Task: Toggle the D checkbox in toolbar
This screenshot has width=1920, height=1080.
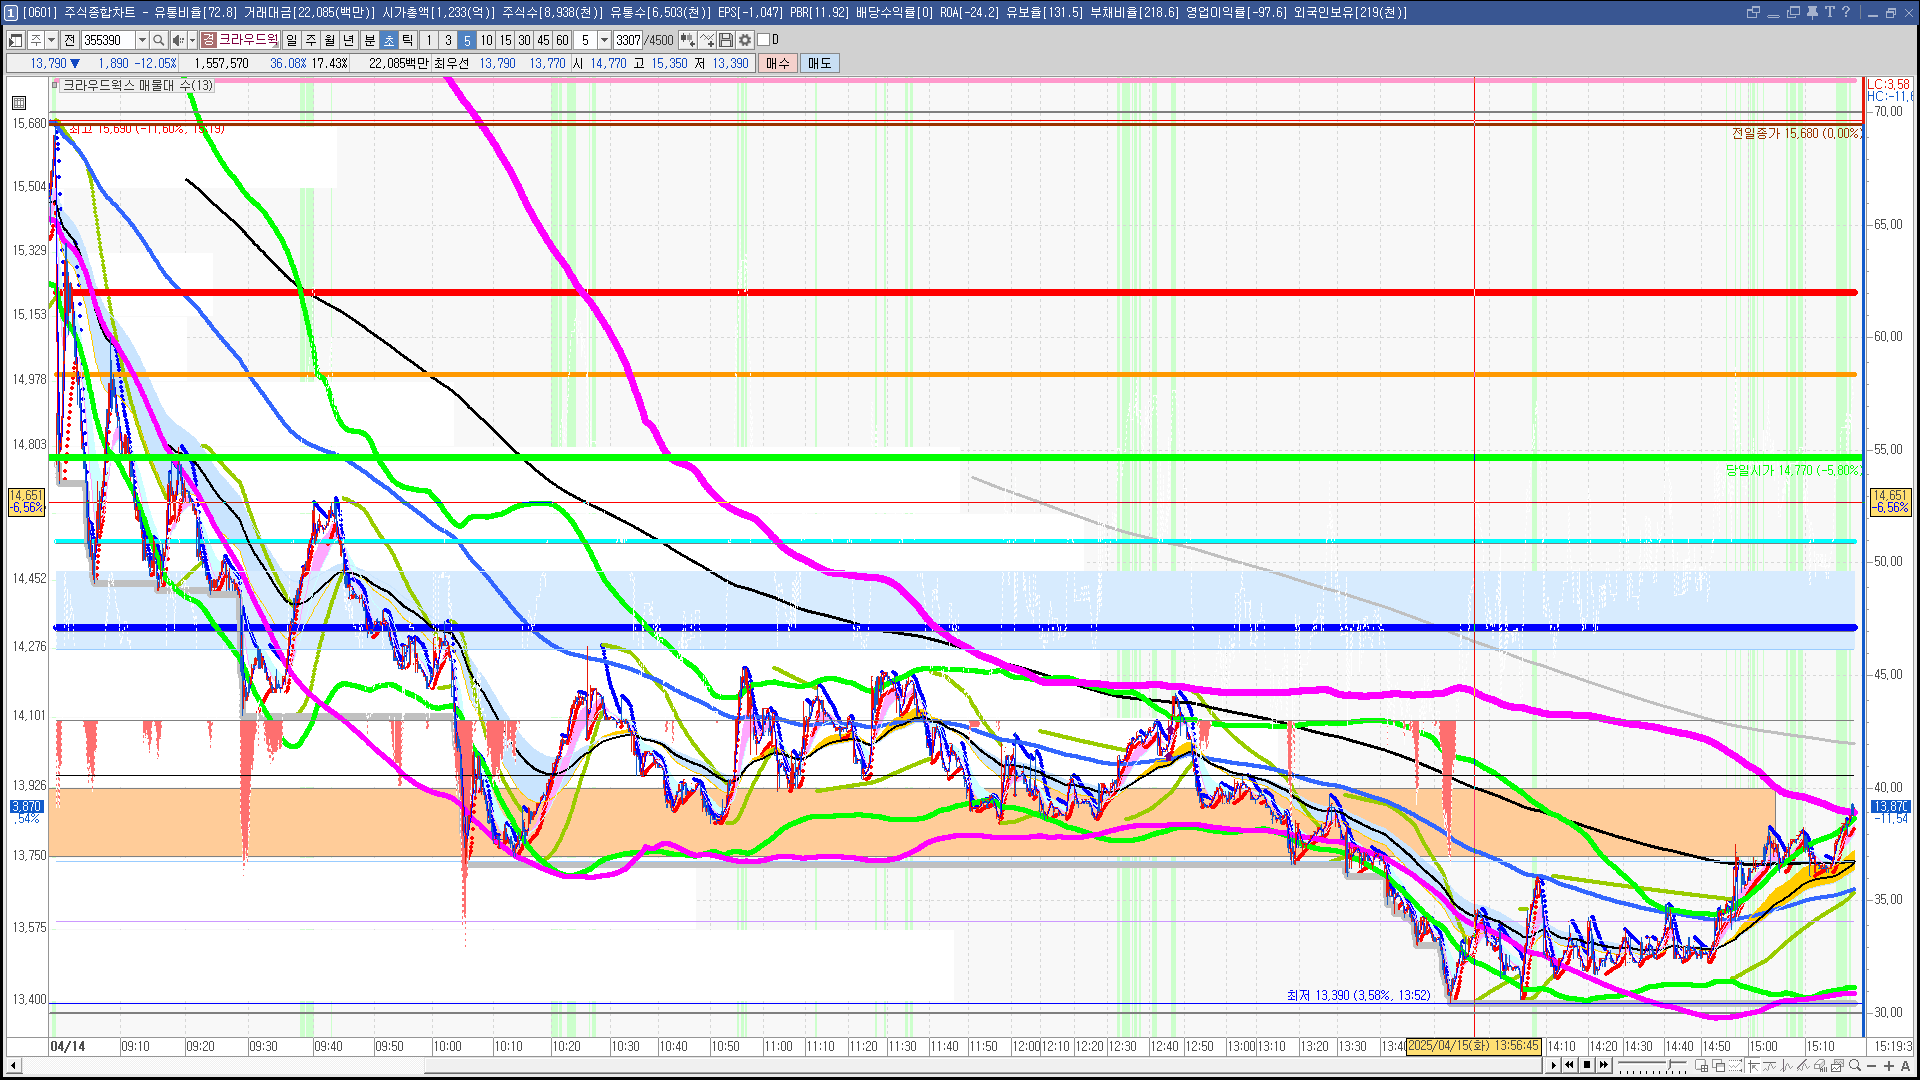Action: [764, 40]
